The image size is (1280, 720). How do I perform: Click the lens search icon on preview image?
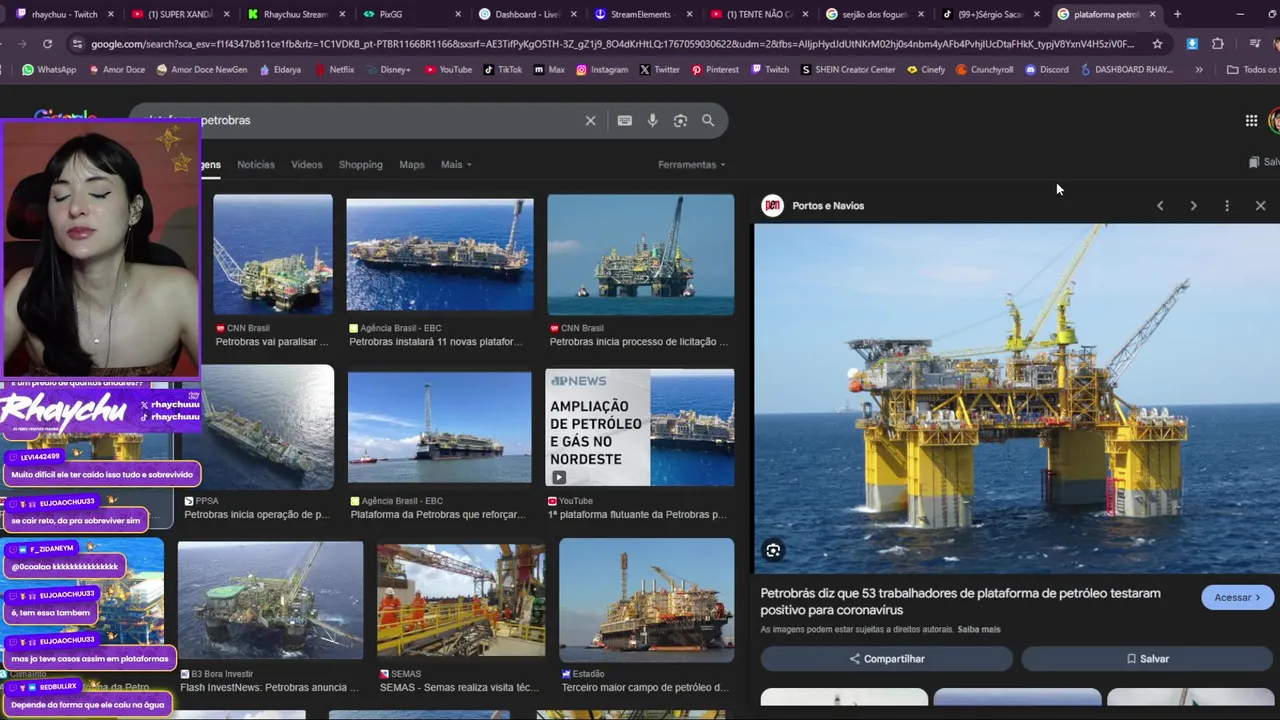click(773, 550)
